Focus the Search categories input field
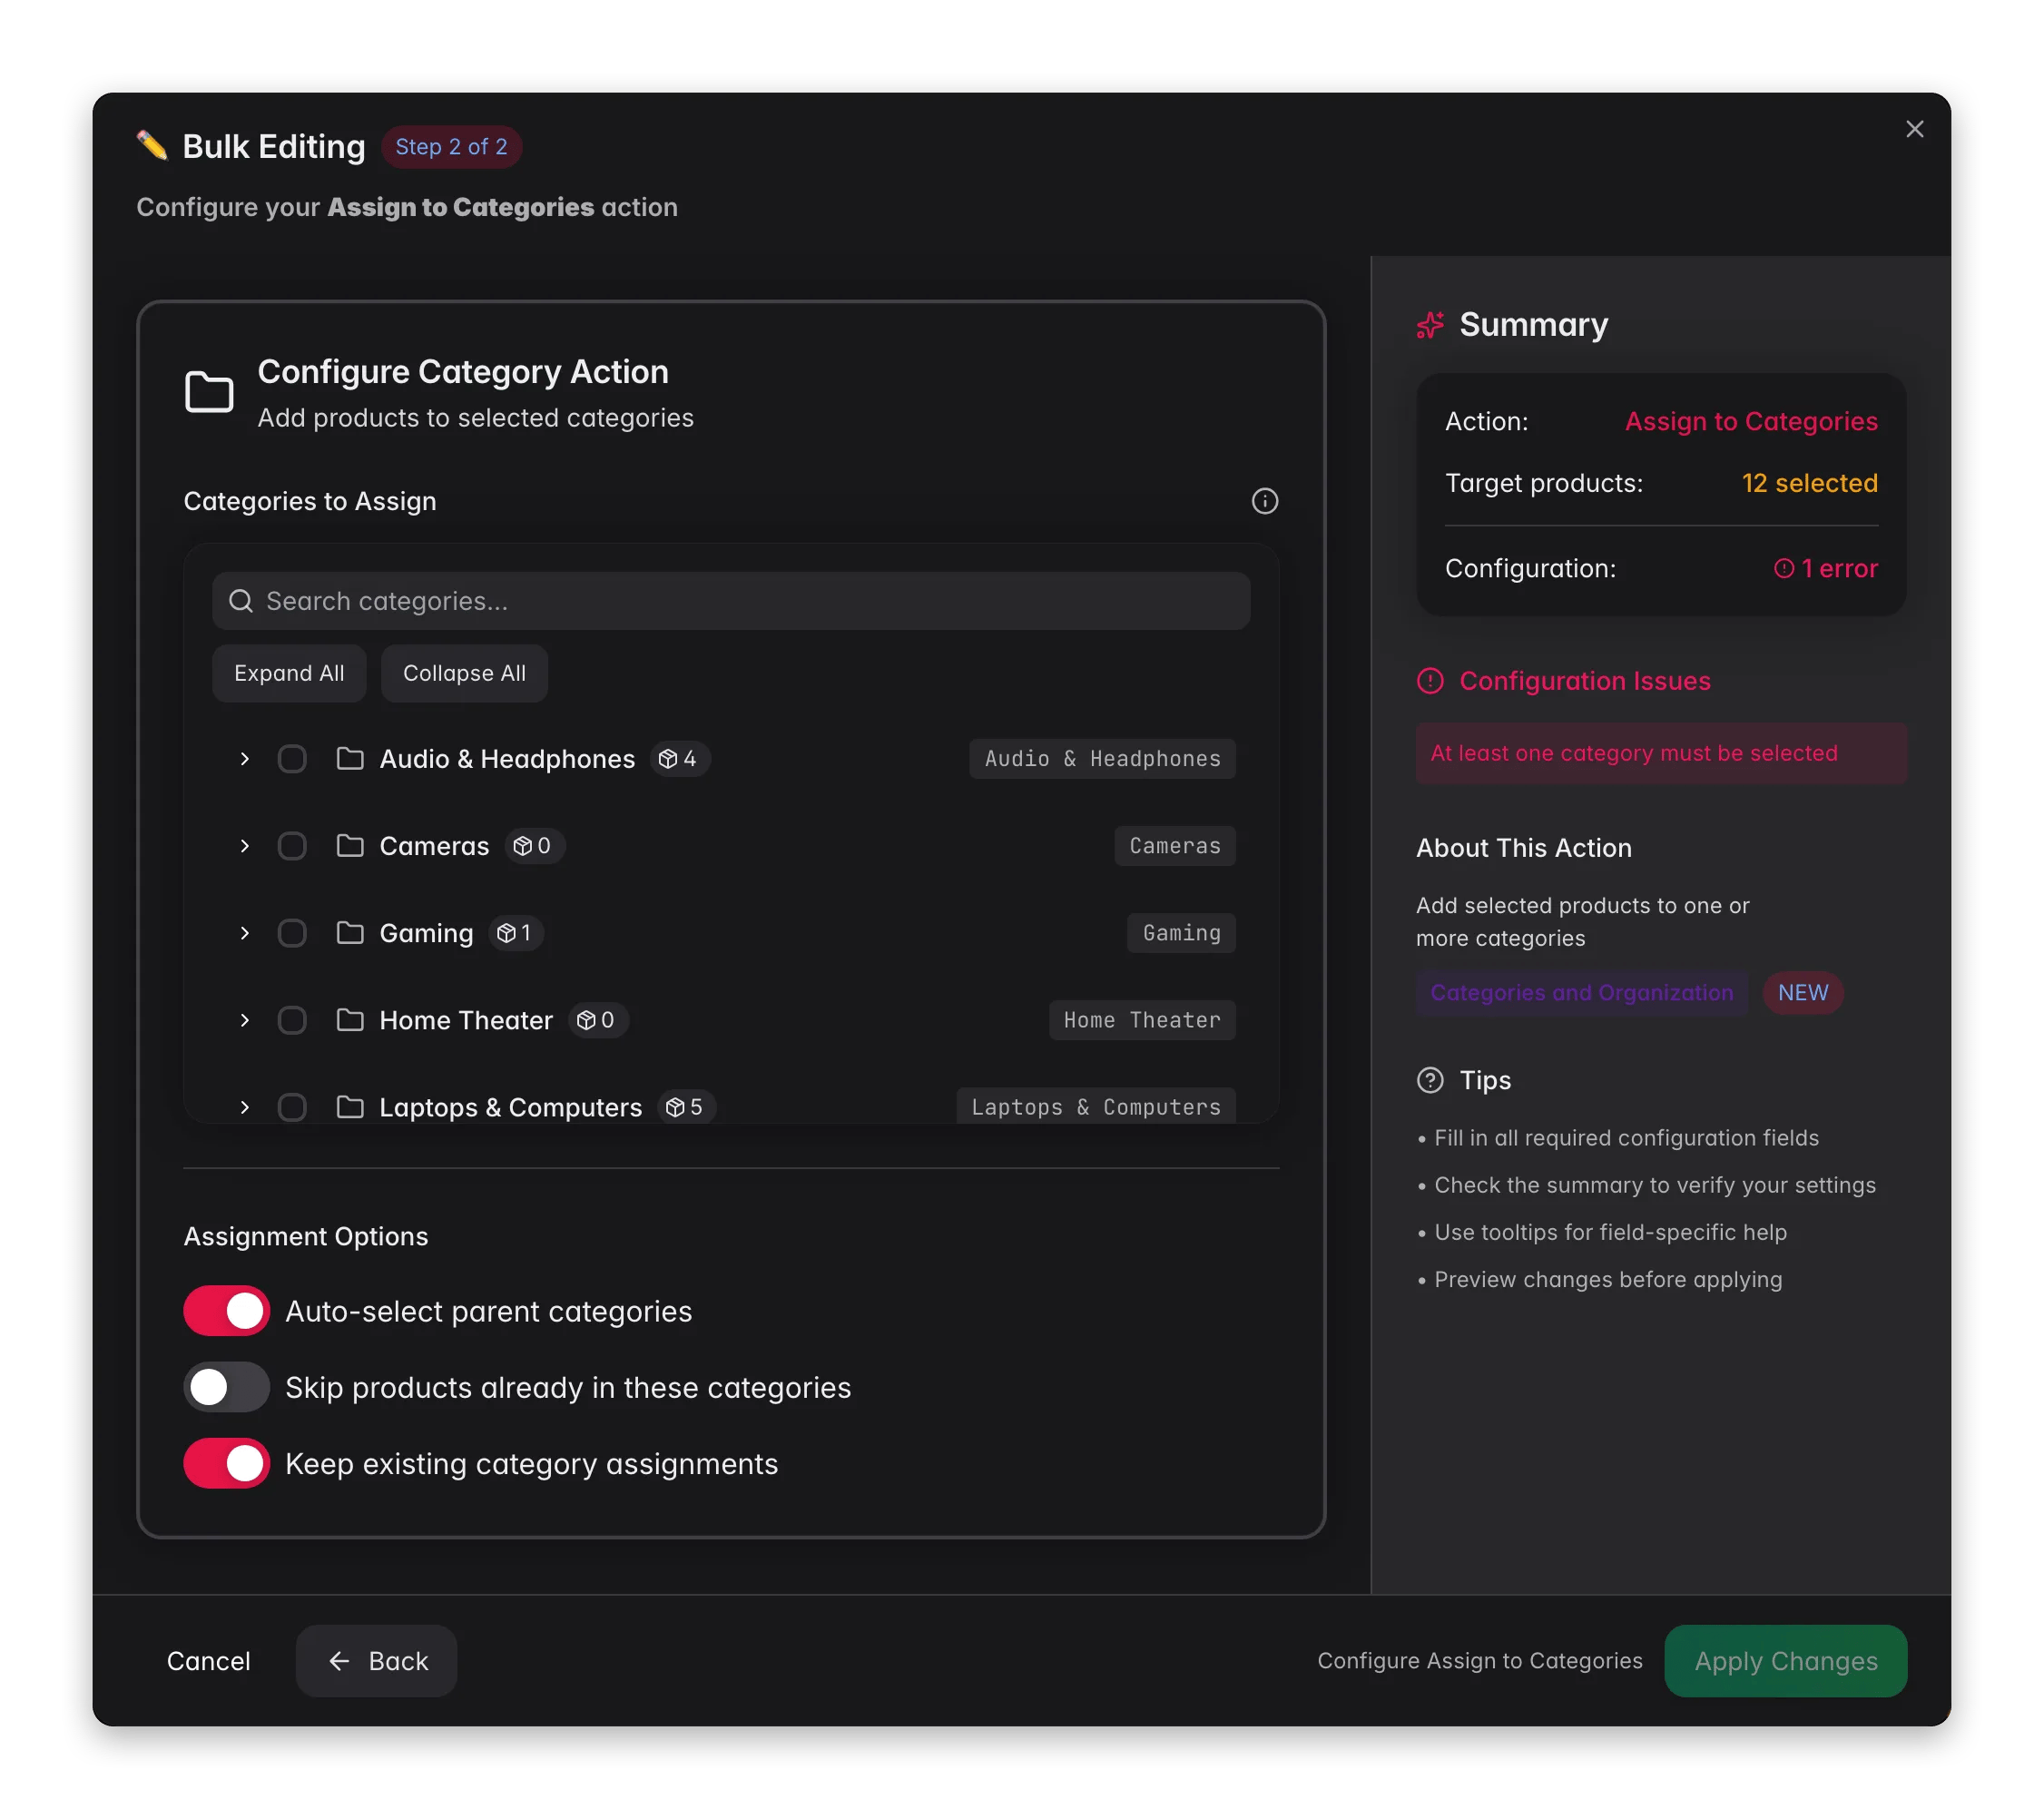This screenshot has height=1819, width=2044. (731, 601)
